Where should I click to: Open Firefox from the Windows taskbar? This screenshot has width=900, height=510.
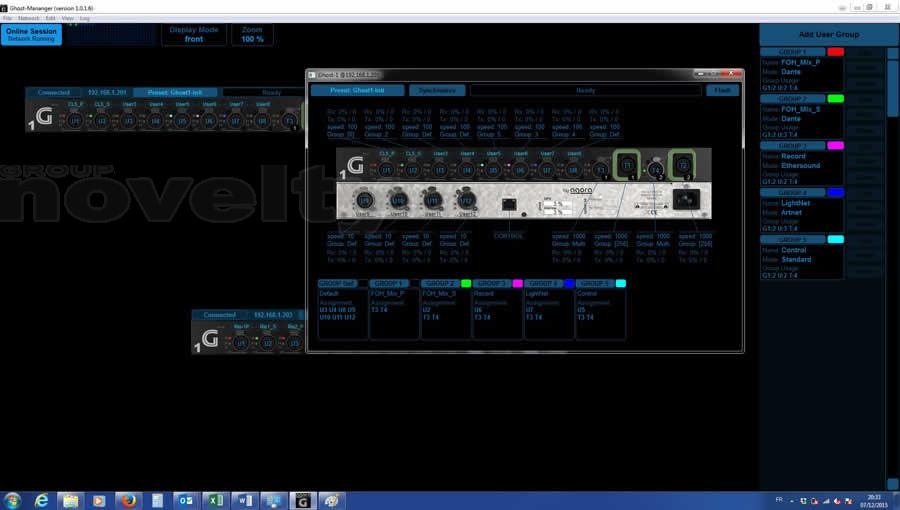tap(128, 500)
